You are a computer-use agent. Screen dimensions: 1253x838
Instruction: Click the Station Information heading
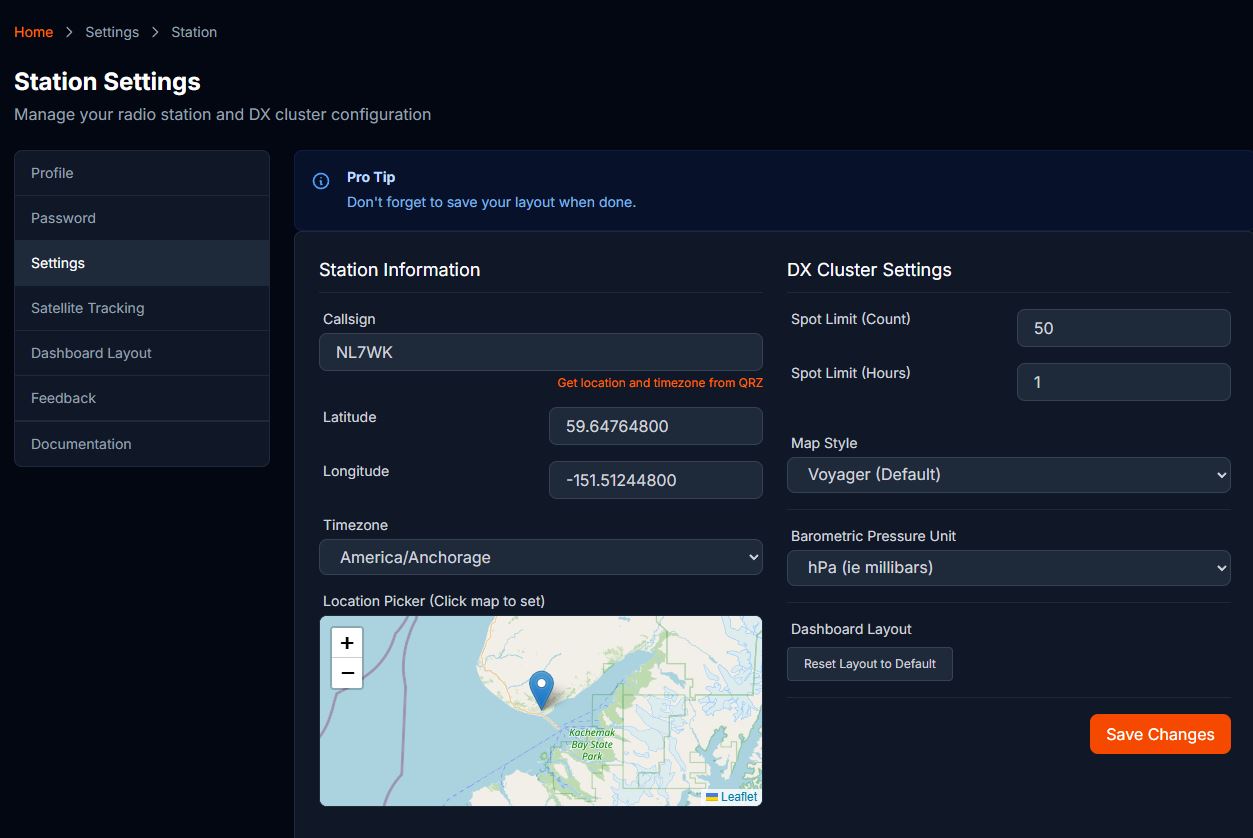click(x=399, y=270)
